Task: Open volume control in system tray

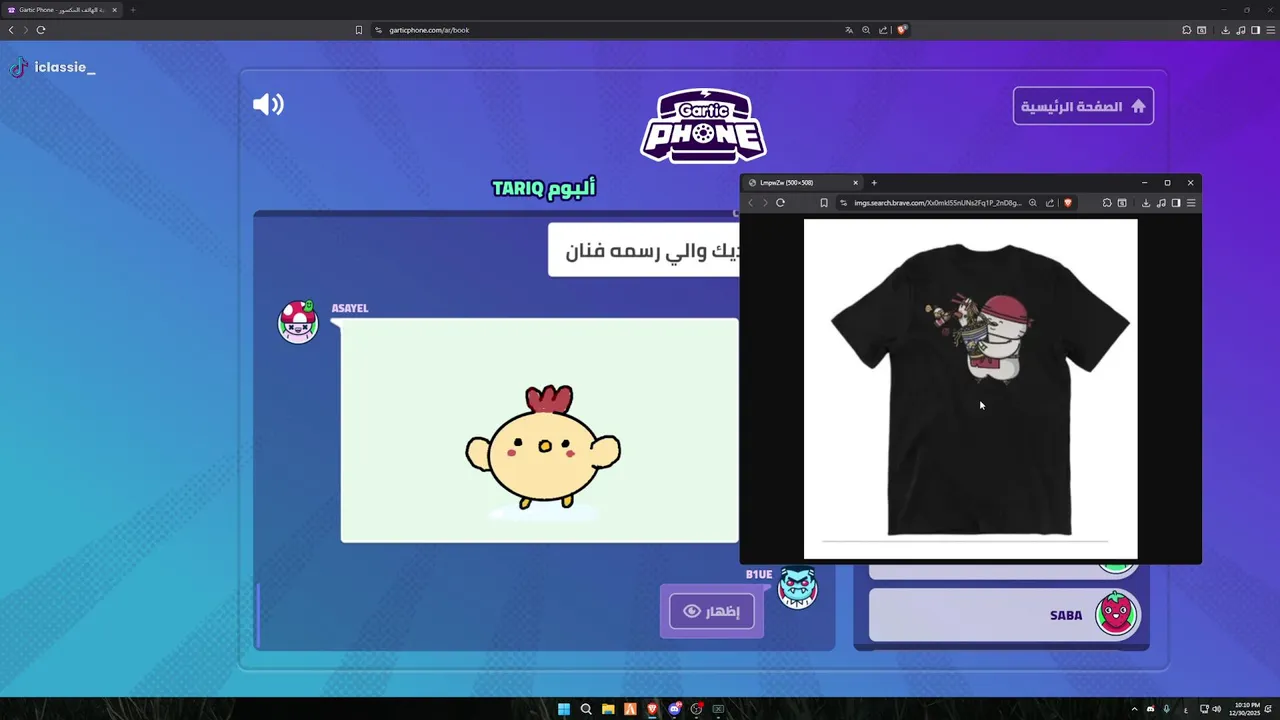Action: (1216, 709)
